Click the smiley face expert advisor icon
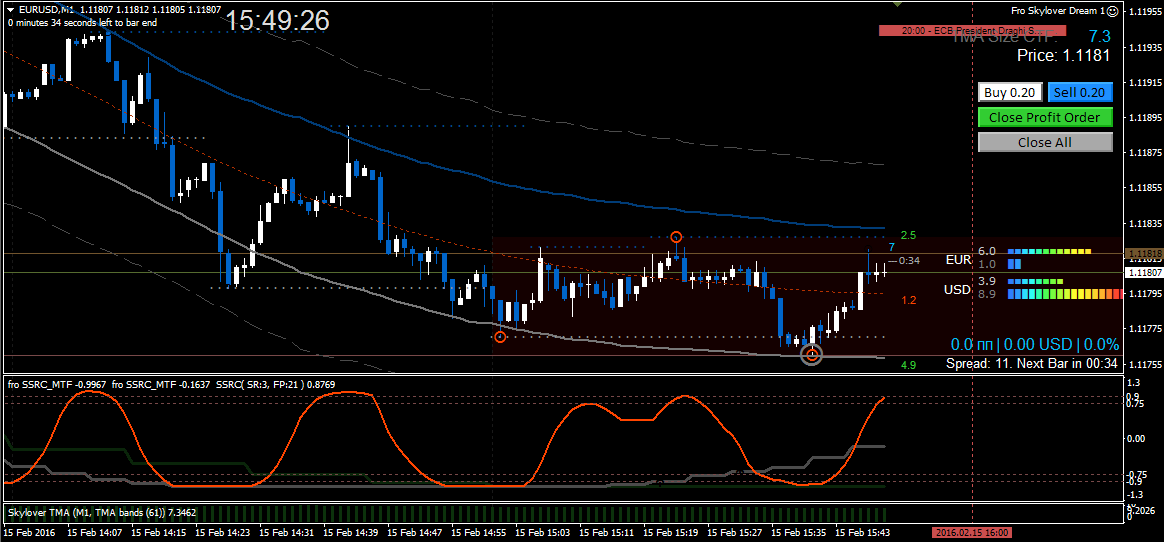 point(1112,11)
